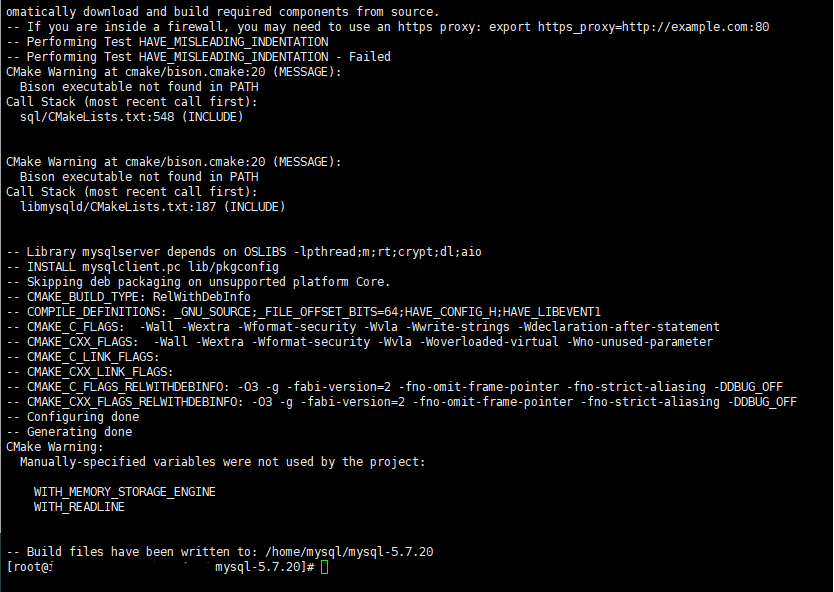Click the libmysqld/CMakeLists.txt:187 call stack line

(x=152, y=206)
